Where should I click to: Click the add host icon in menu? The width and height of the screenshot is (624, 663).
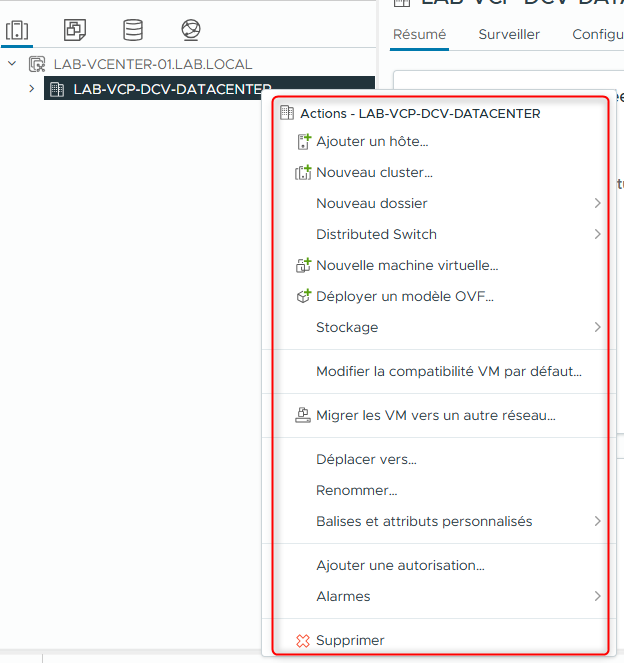click(304, 142)
